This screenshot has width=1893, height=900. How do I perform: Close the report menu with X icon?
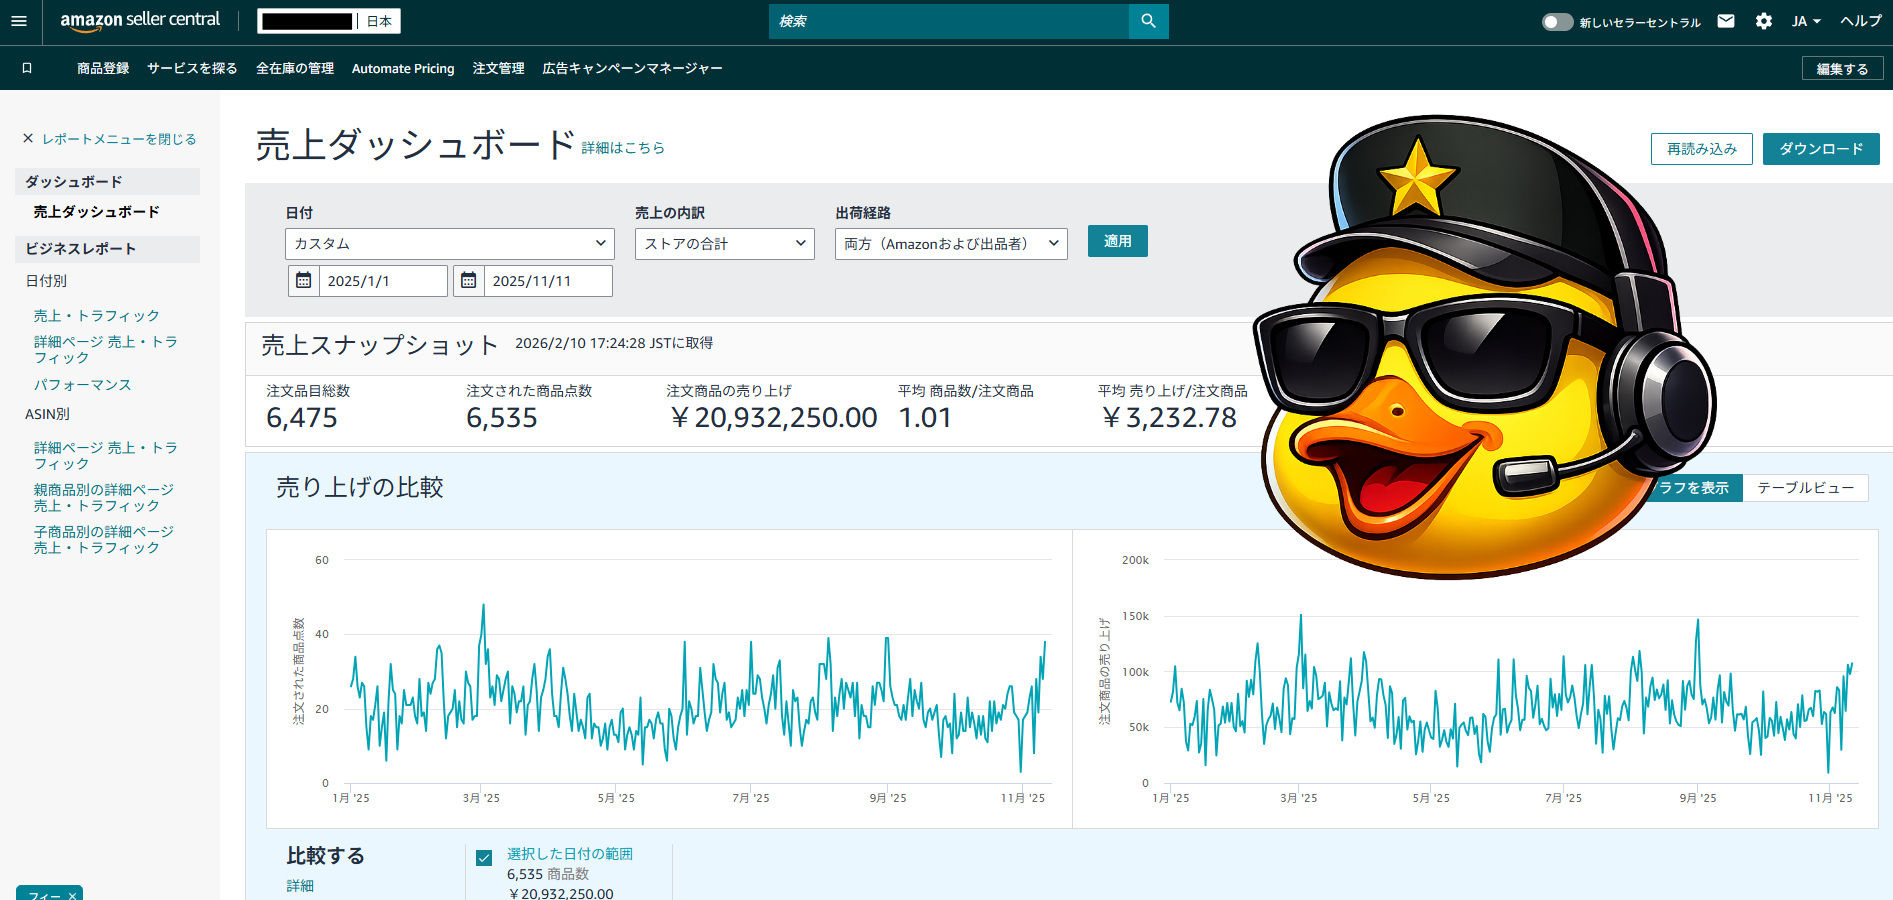28,139
